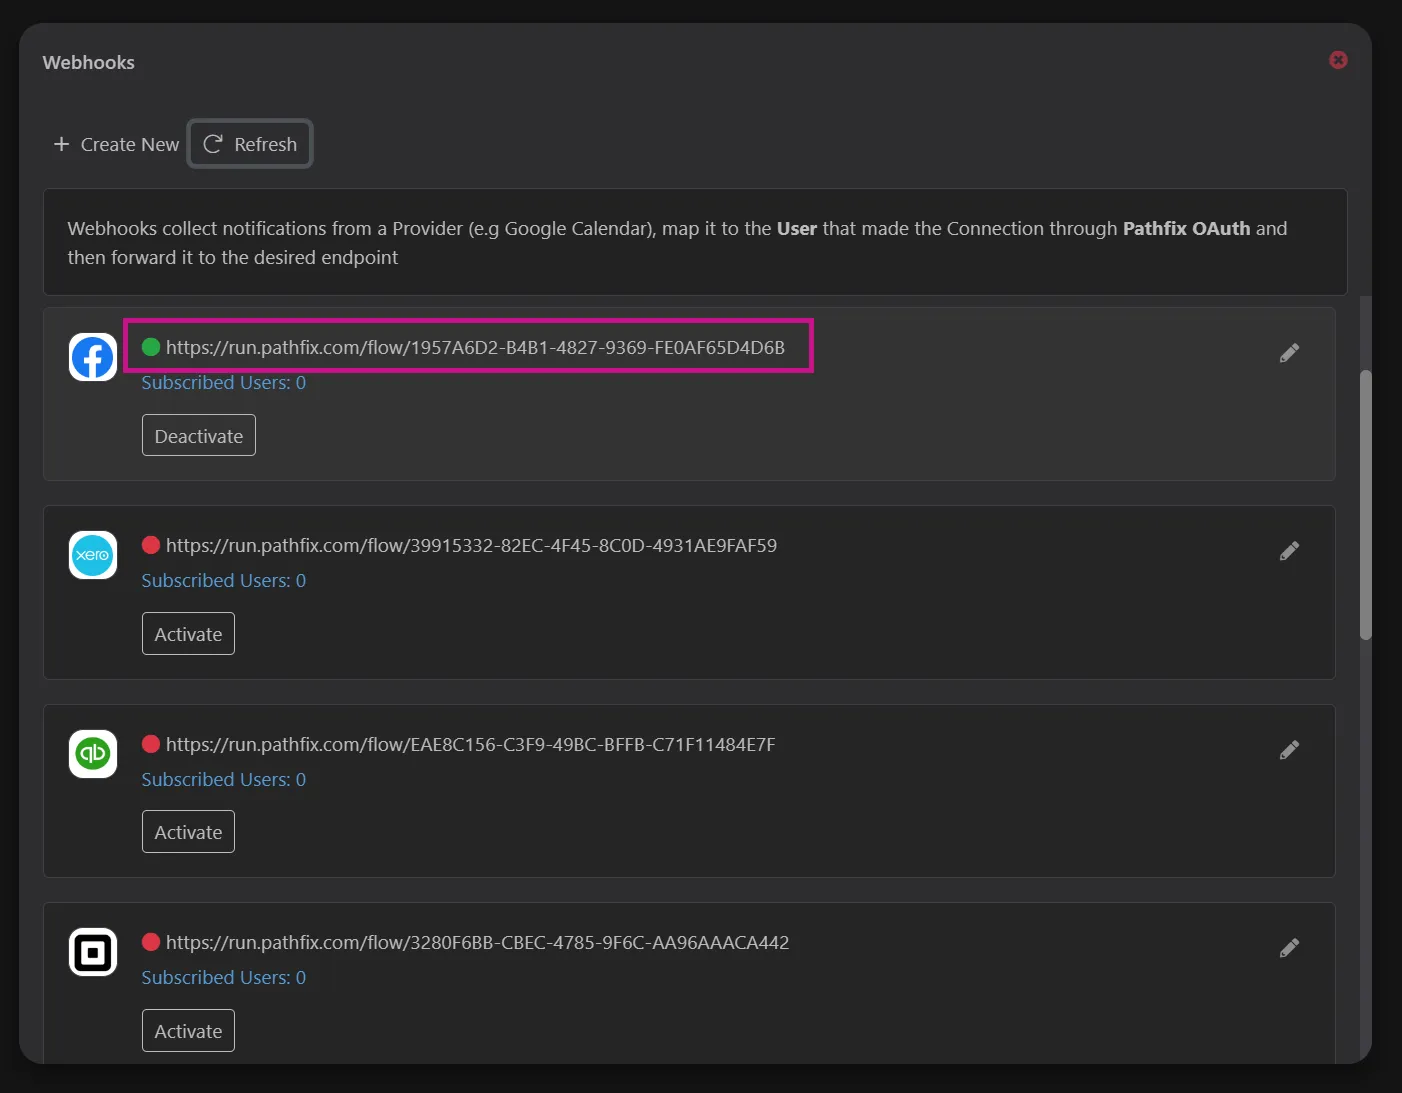Screen dimensions: 1402x1093
Task: Refresh the webhooks list
Action: [250, 144]
